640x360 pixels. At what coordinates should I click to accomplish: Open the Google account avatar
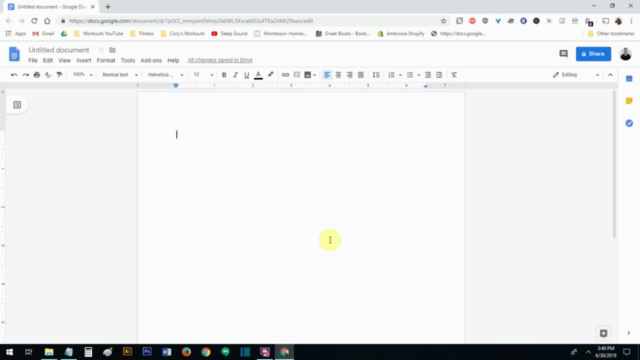[x=625, y=54]
